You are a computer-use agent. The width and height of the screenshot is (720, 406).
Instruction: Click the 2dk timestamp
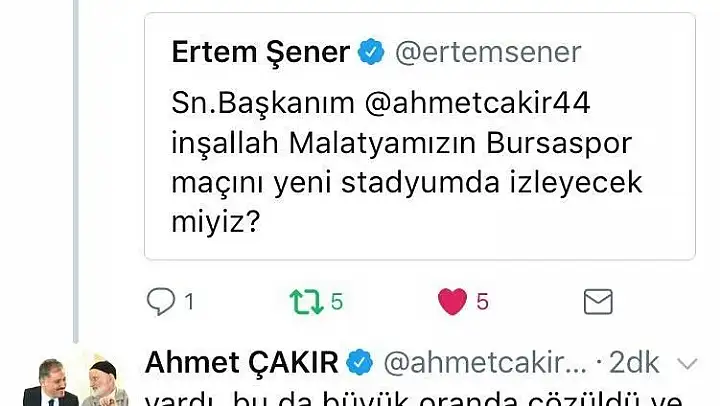pos(634,363)
